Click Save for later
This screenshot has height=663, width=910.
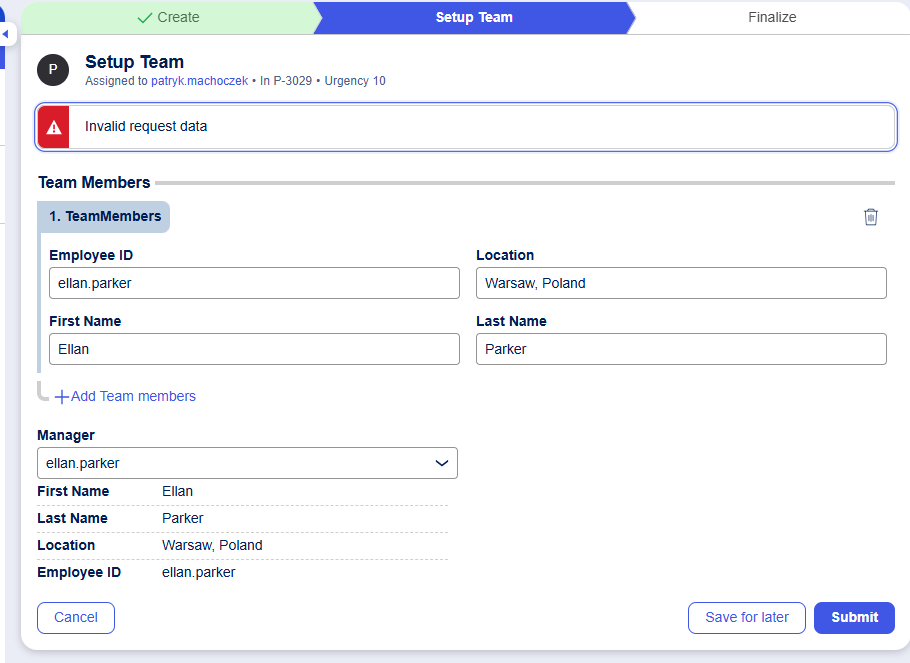[746, 617]
